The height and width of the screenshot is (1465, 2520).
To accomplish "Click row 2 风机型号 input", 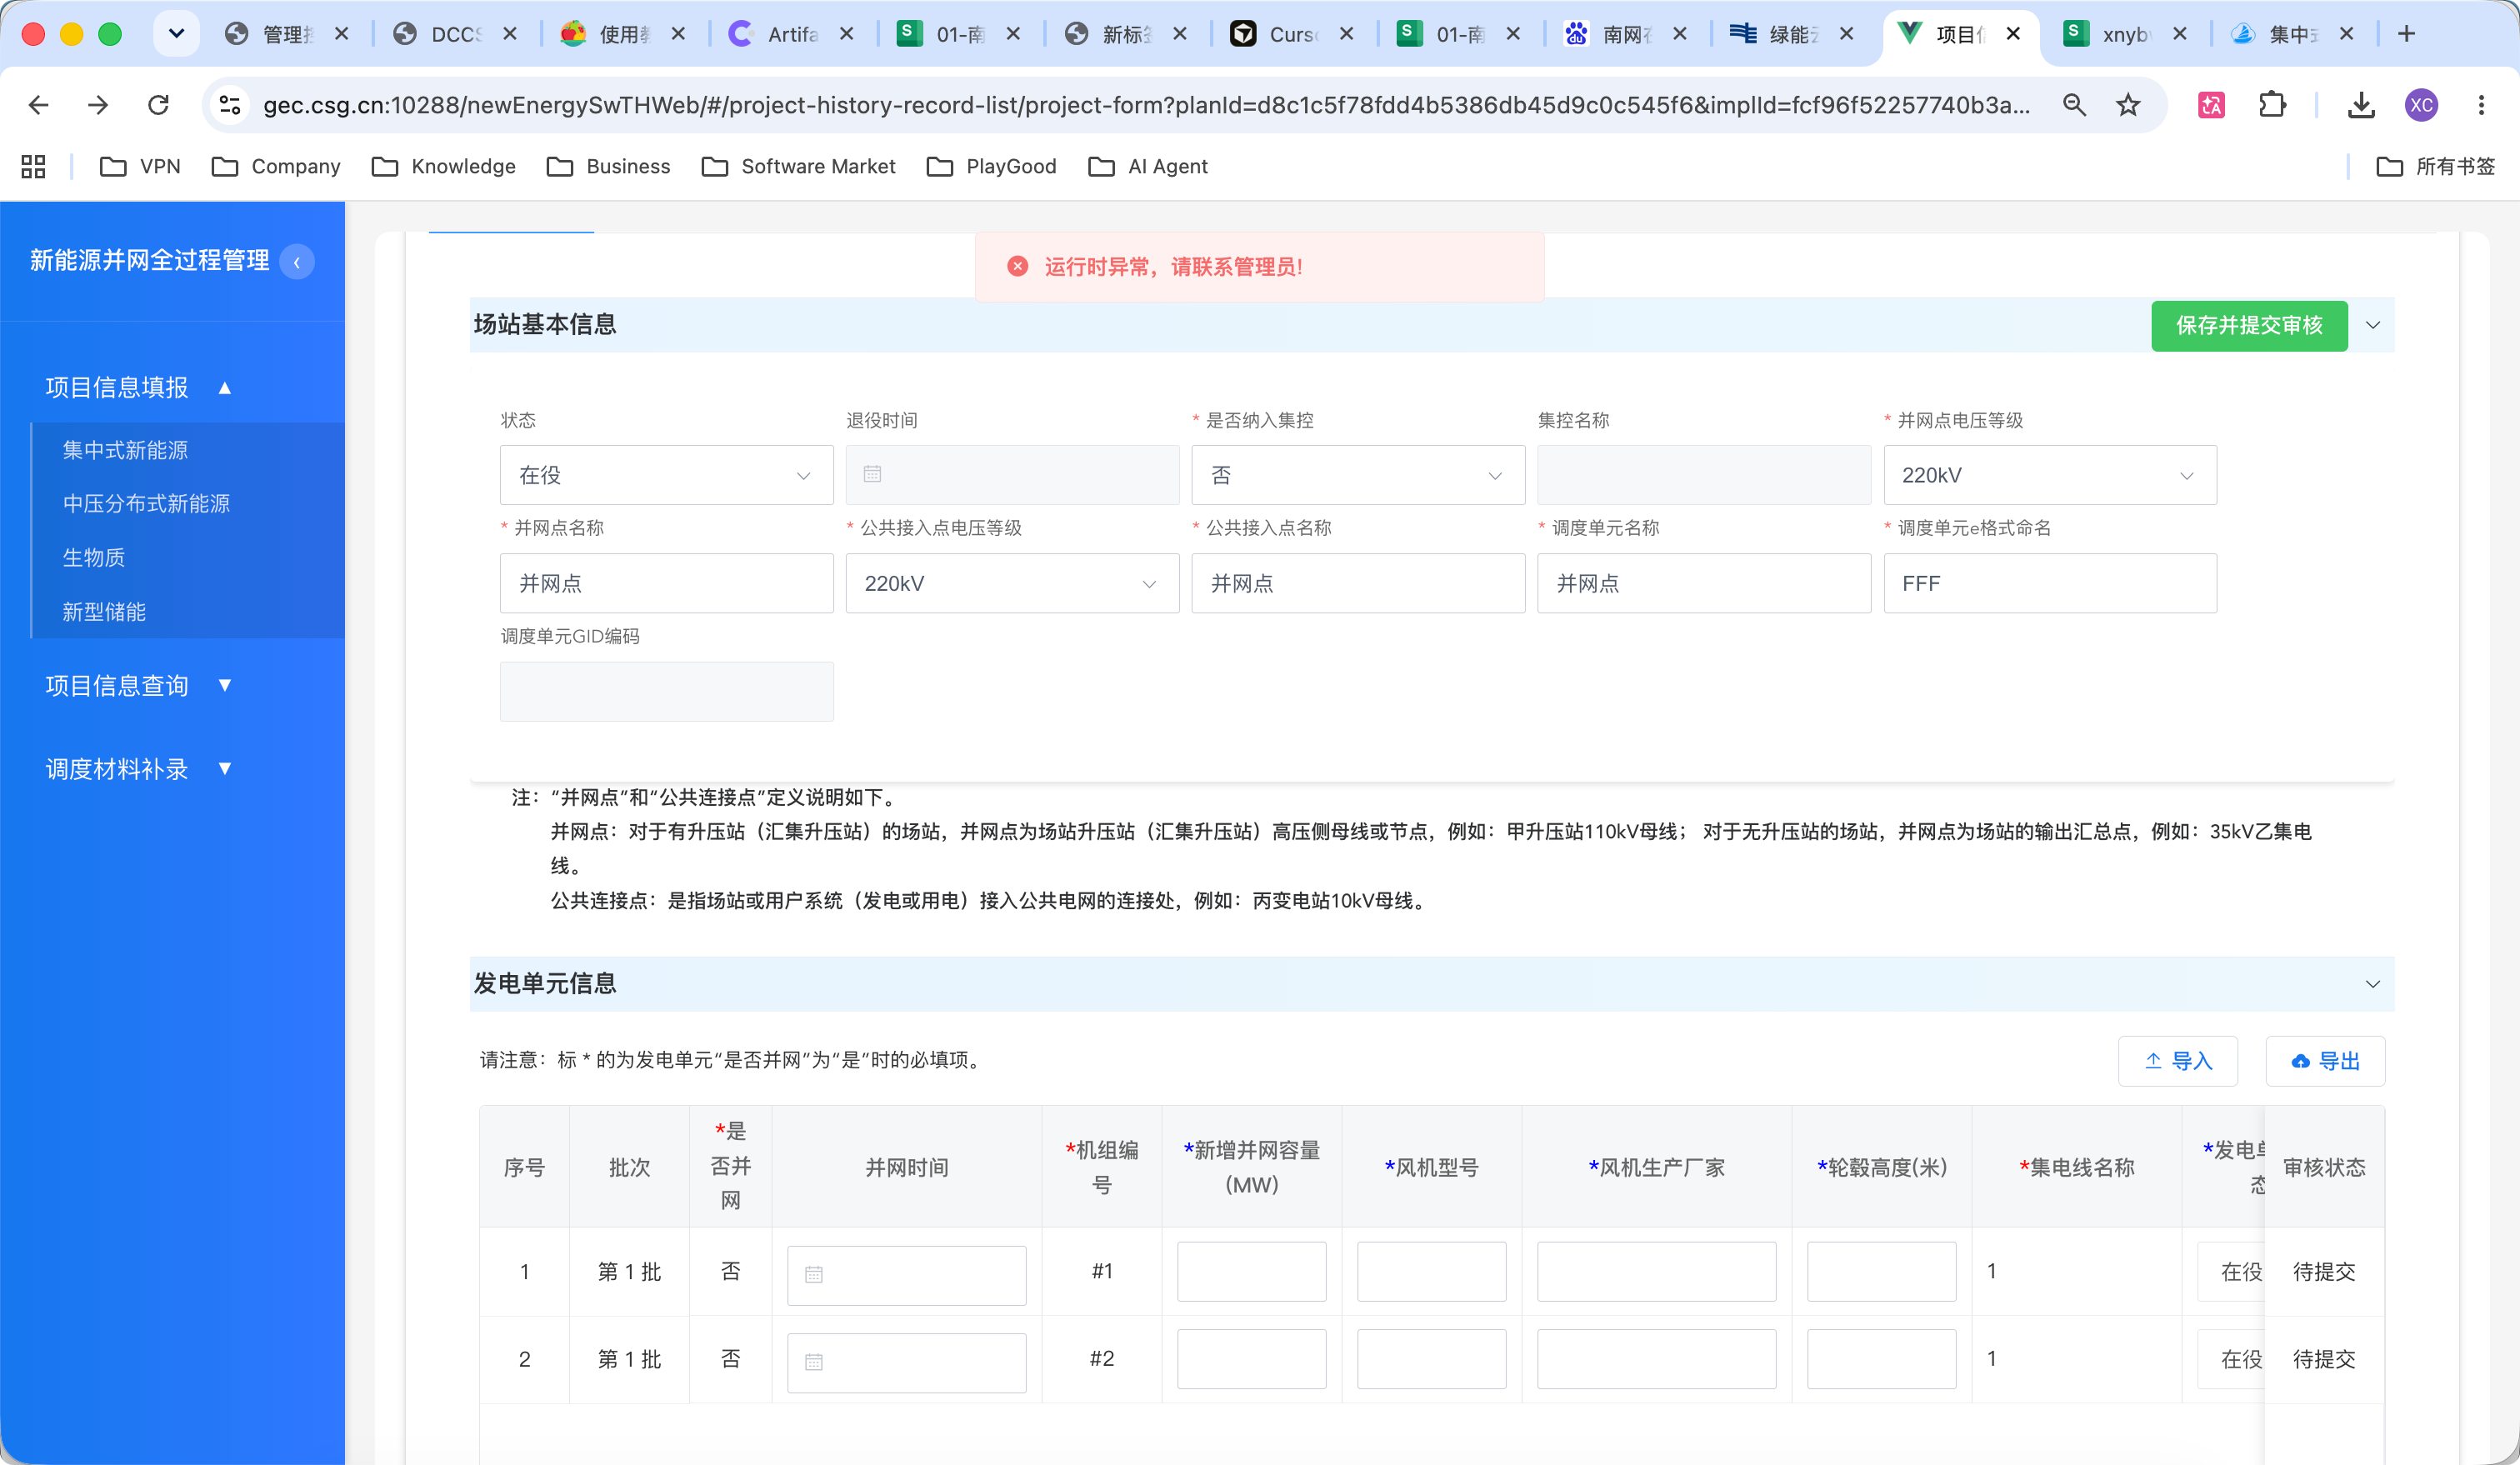I will 1431,1359.
